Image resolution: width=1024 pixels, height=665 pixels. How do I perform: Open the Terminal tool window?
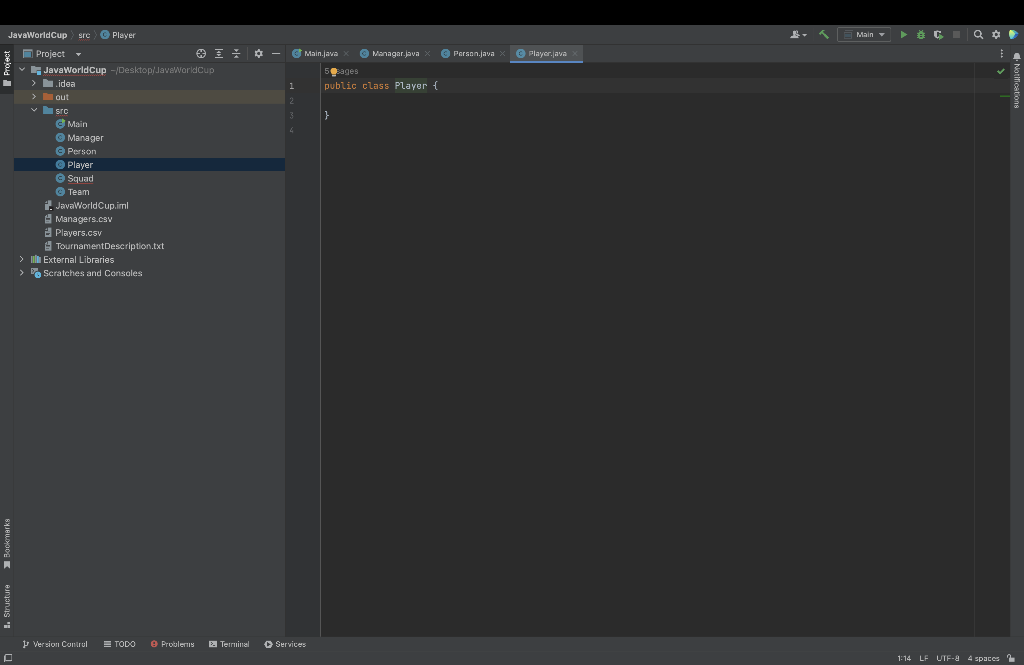[229, 644]
